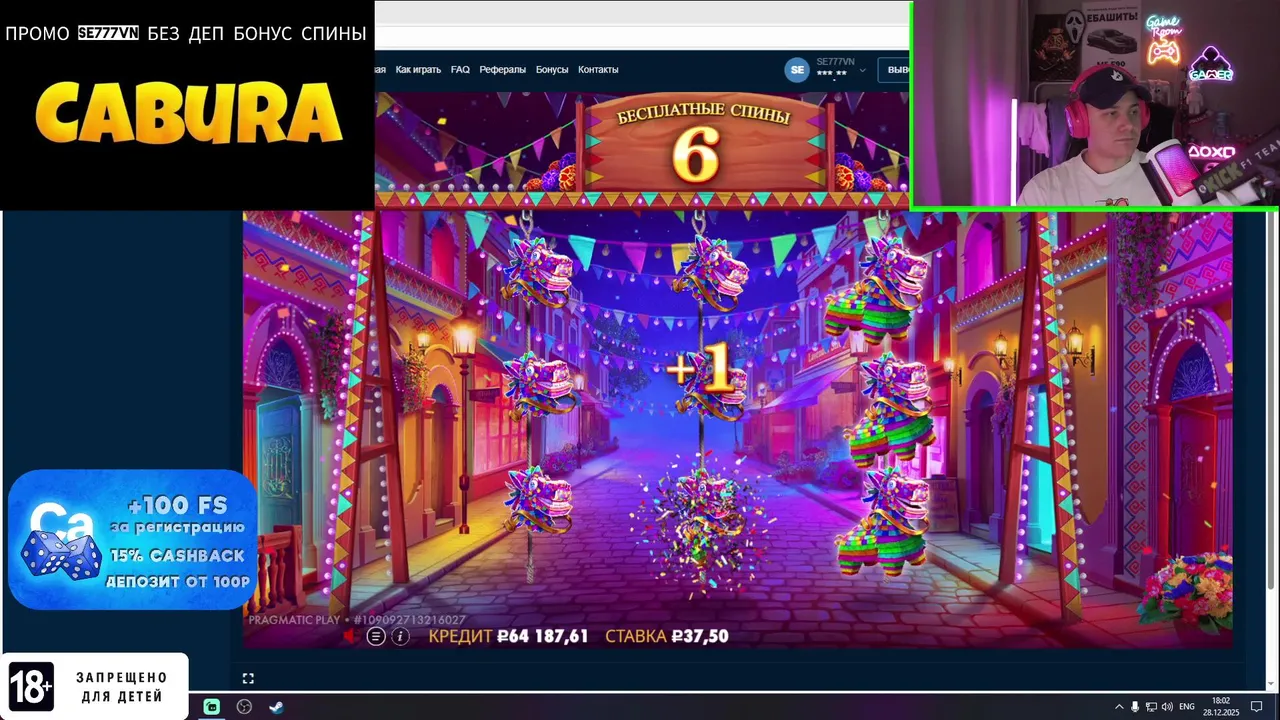1280x720 pixels.
Task: Open the clock showing 18:02 28.12.2025
Action: click(1221, 707)
